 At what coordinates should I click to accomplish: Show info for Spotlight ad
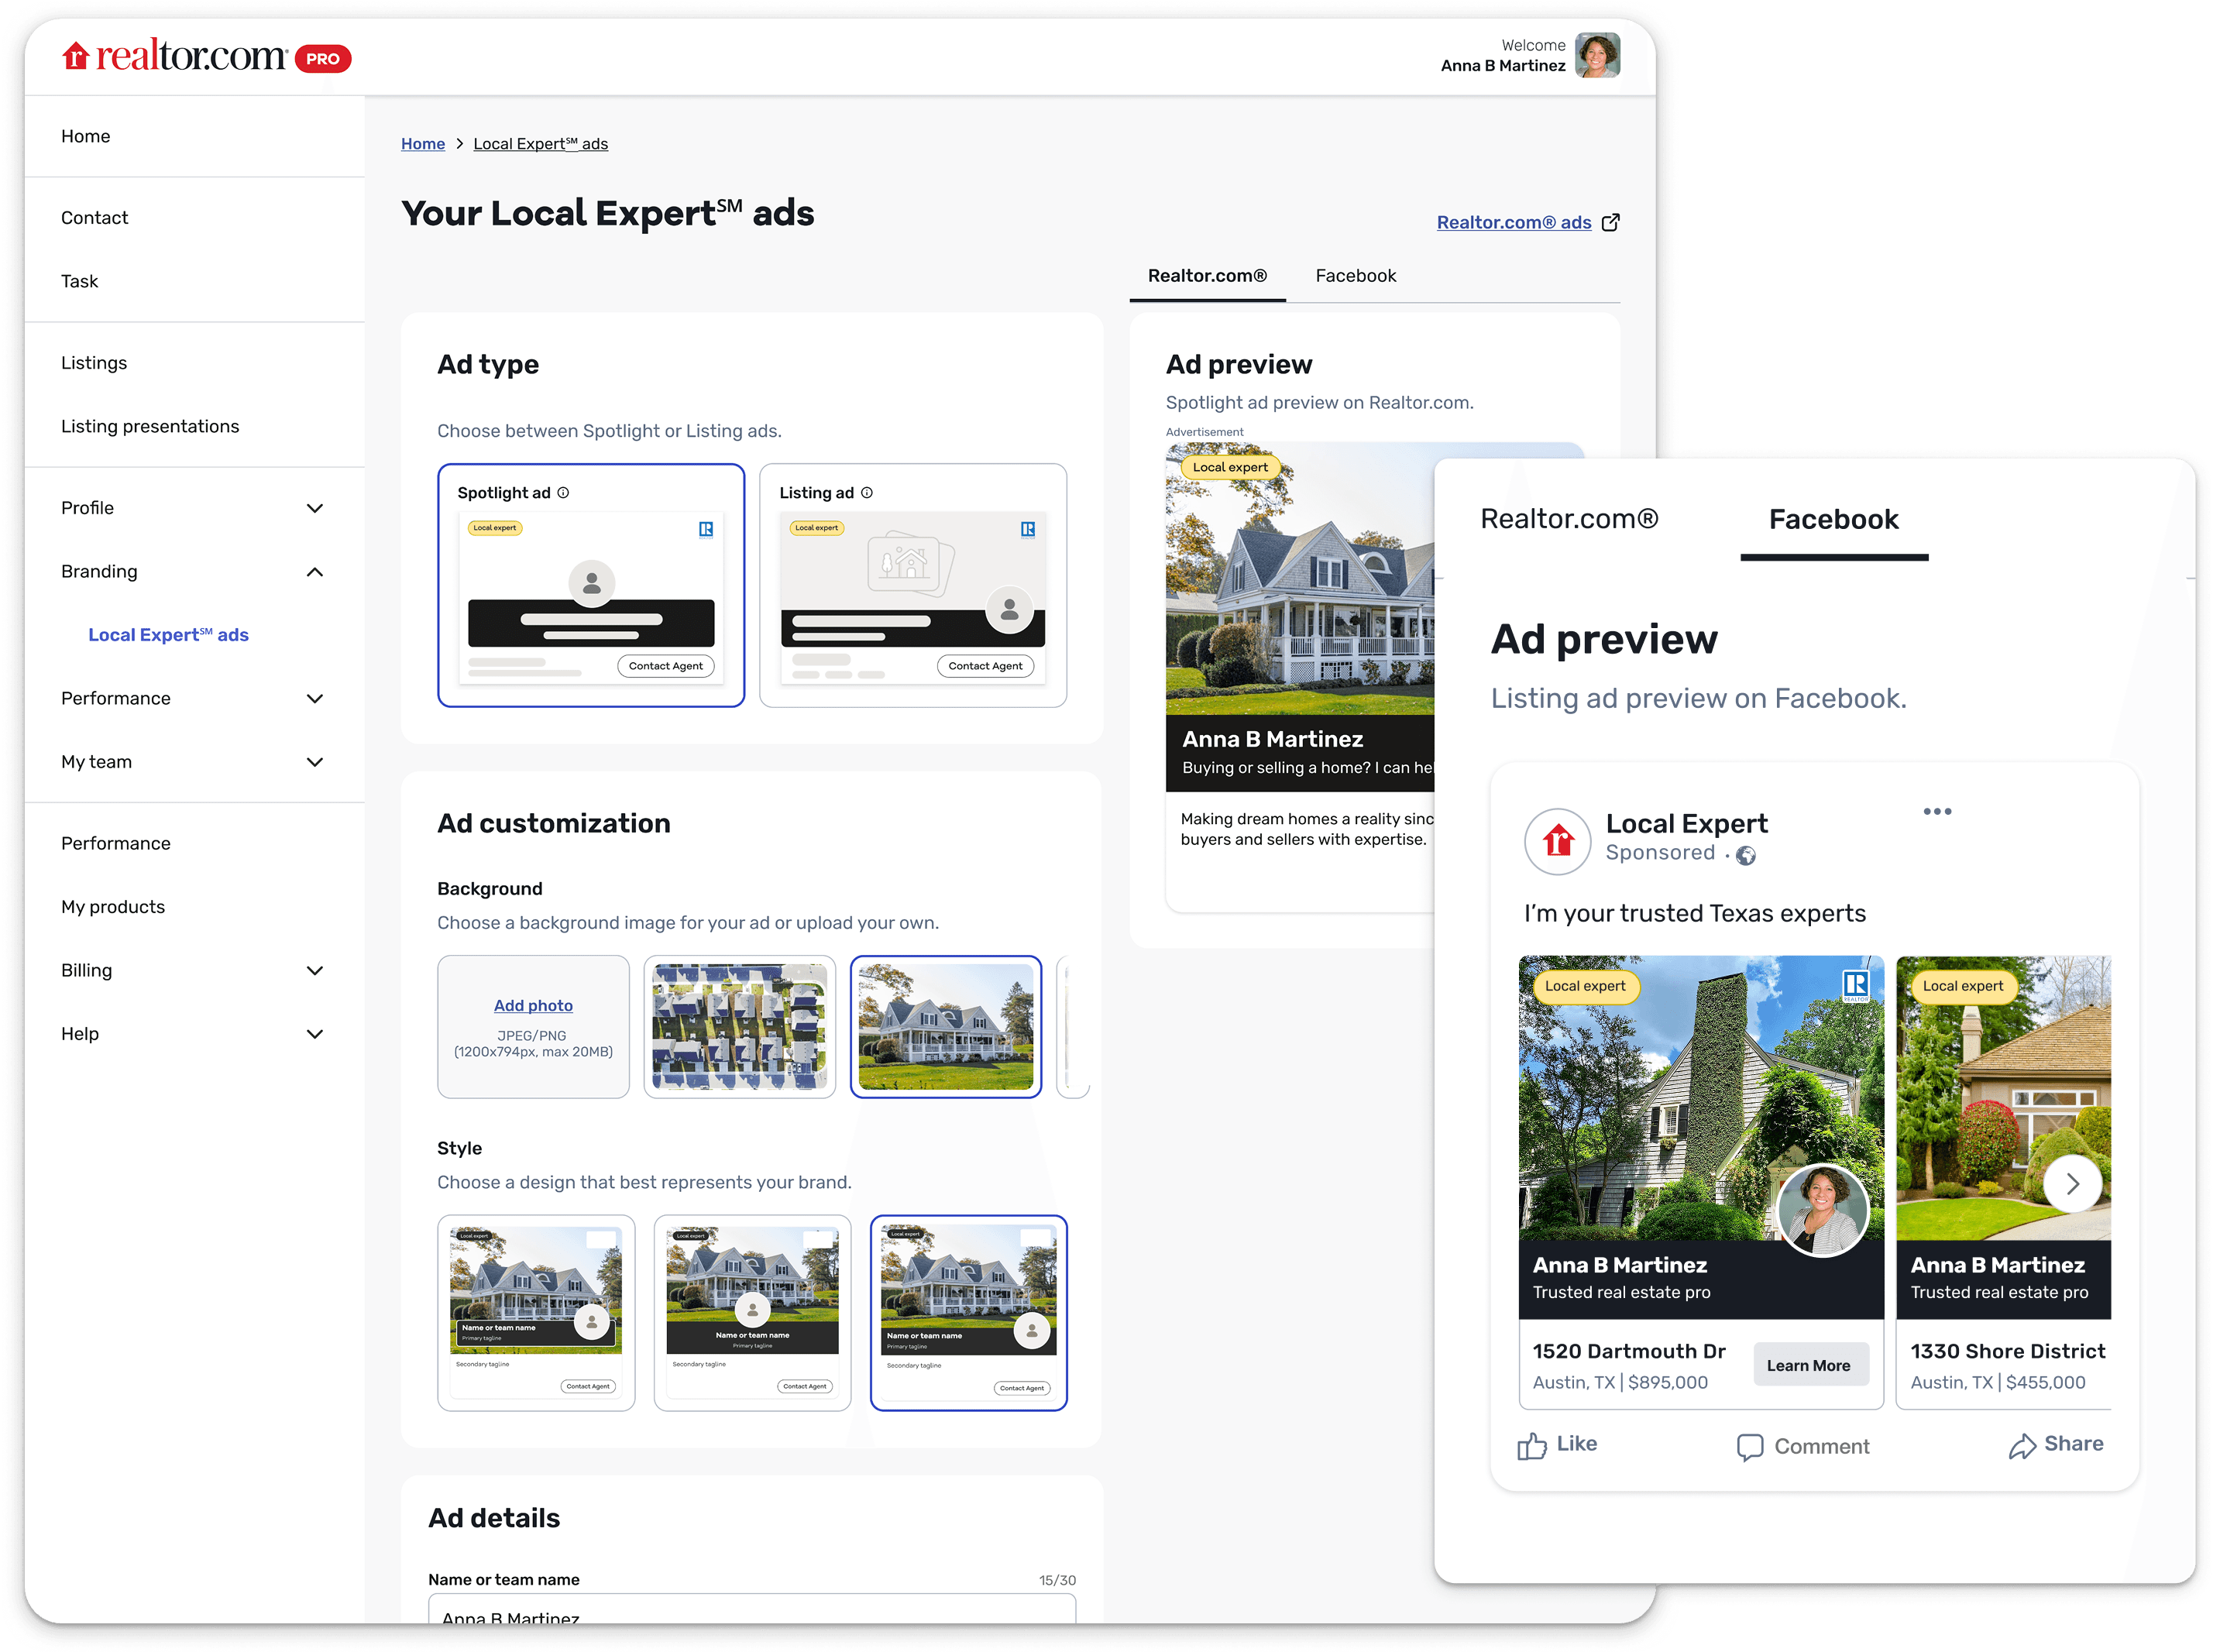(563, 493)
